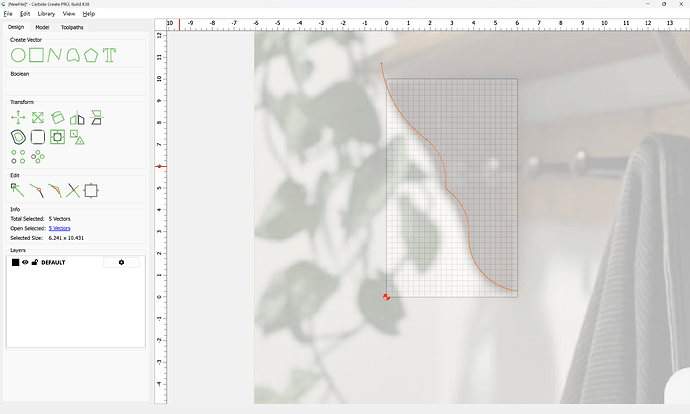Toggle the lock on the DEFAULT layer
This screenshot has height=414, width=690.
[35, 262]
